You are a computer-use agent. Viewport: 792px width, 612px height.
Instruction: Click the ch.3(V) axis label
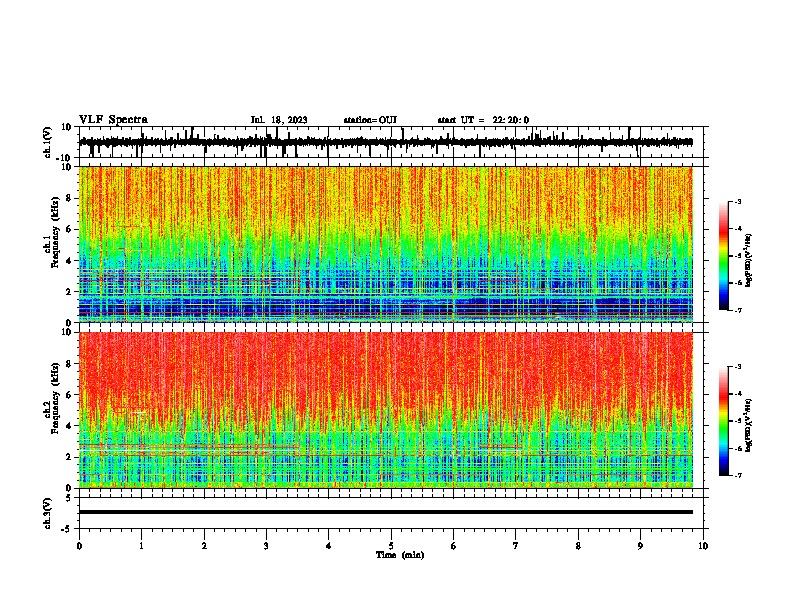[x=48, y=513]
